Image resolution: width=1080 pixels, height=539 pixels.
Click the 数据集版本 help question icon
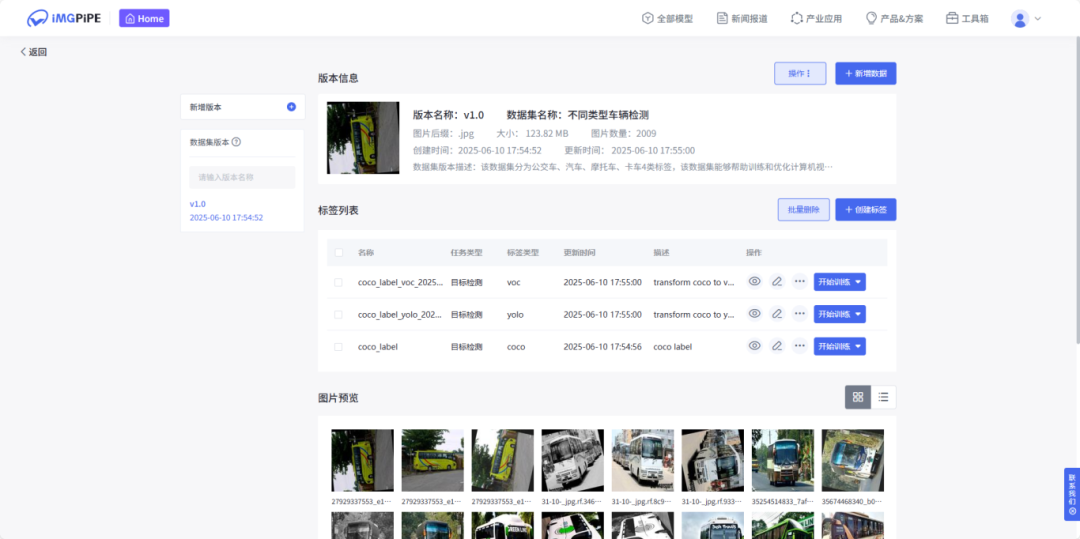[236, 142]
